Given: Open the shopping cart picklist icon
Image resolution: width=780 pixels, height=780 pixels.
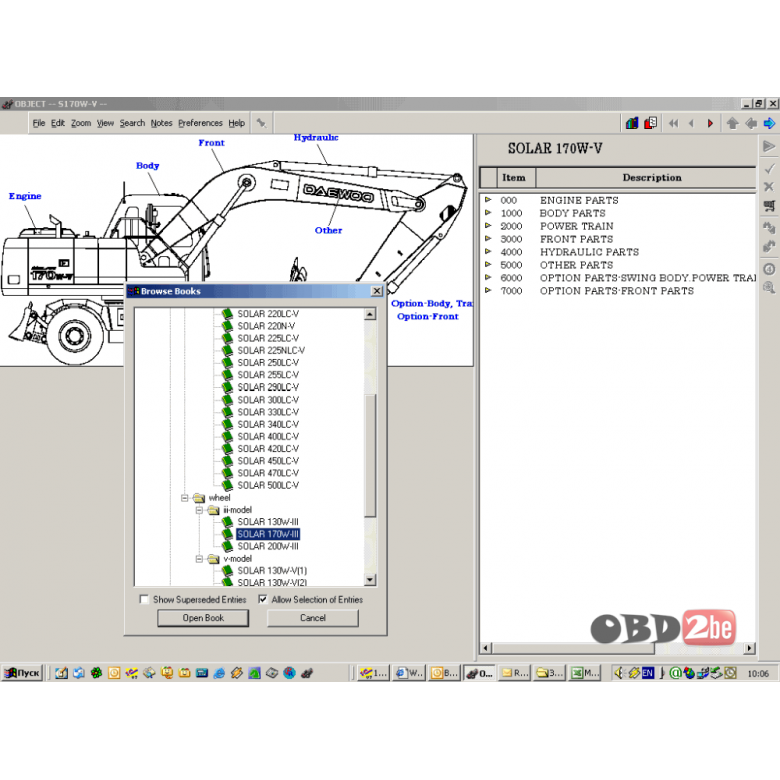Looking at the screenshot, I should coord(769,205).
